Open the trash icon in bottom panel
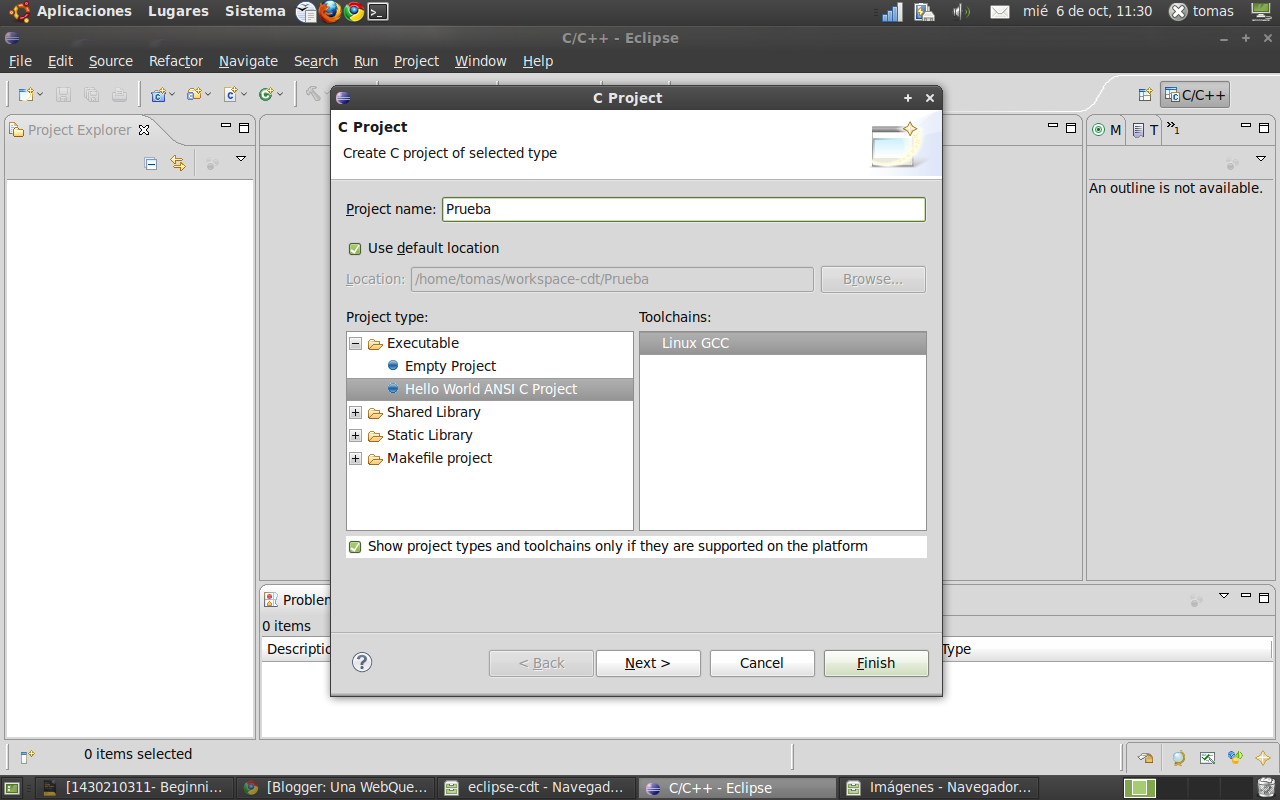This screenshot has height=800, width=1280. (x=1266, y=787)
